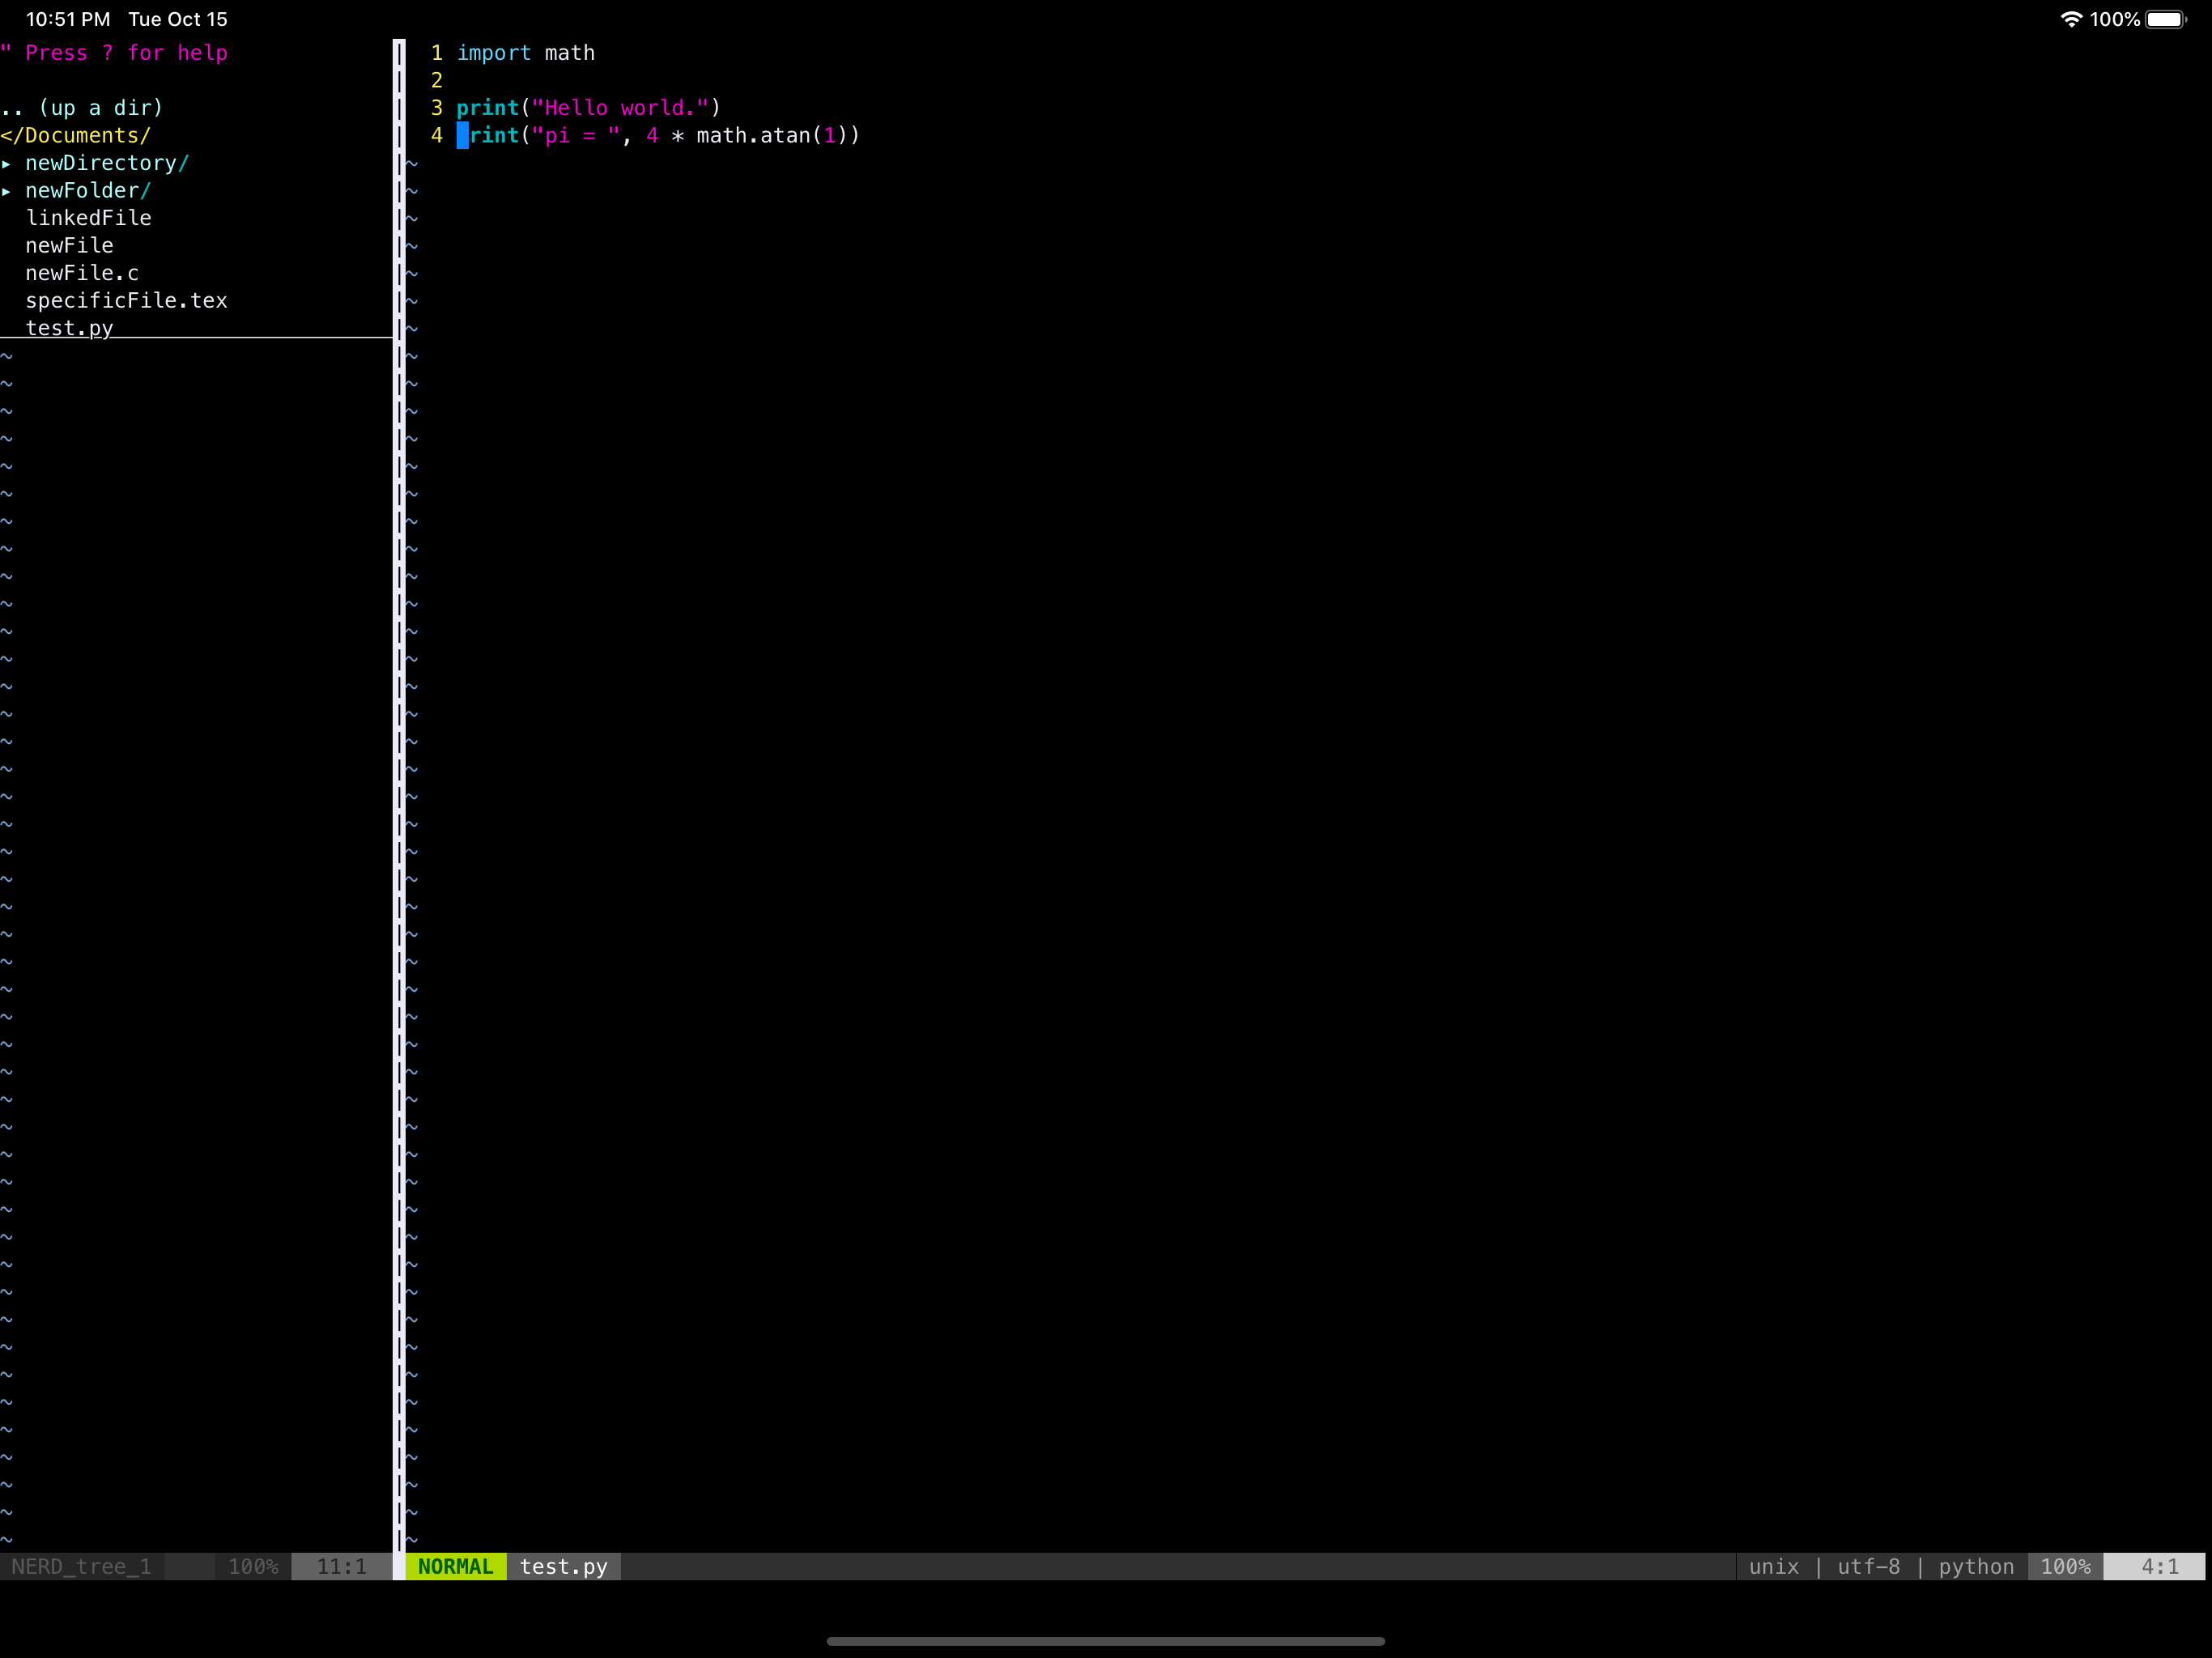Click the utf-8 encoding indicator

[x=1867, y=1567]
